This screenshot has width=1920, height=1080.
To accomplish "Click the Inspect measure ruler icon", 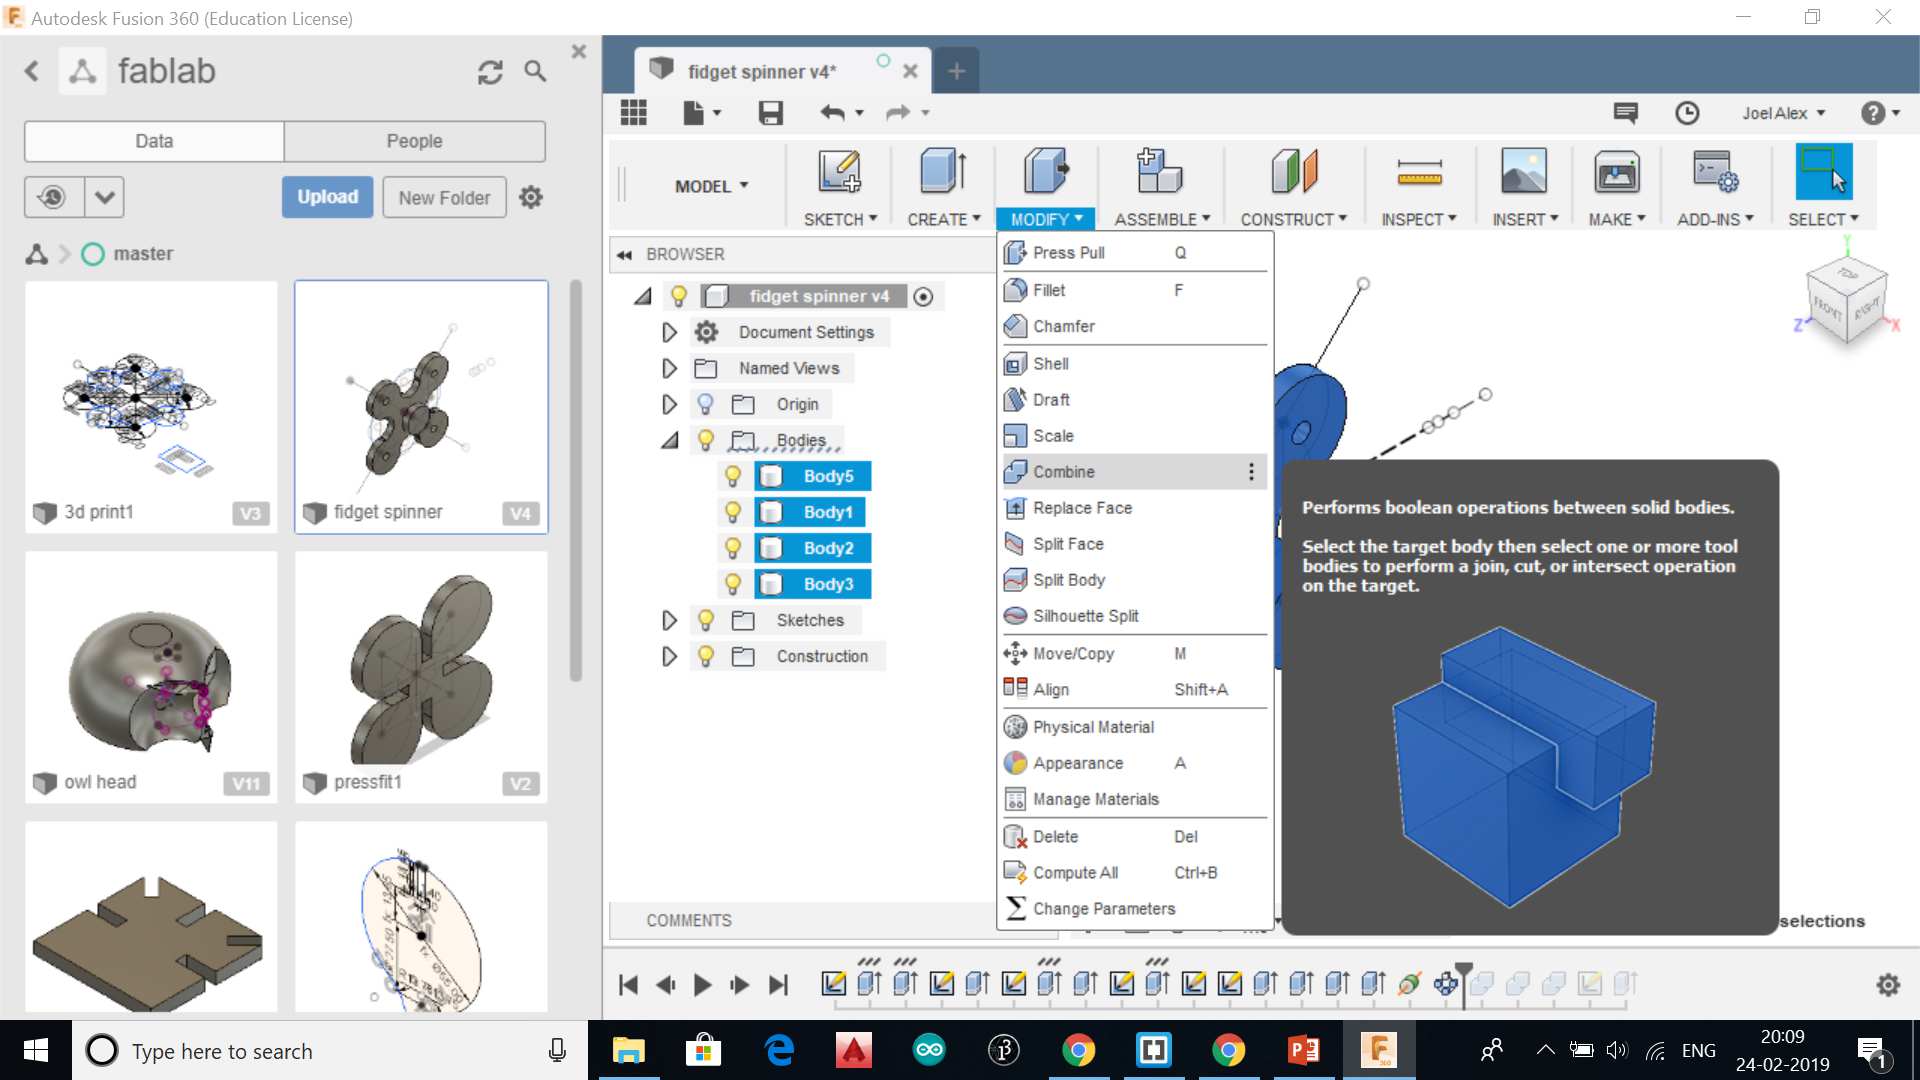I will pos(1418,172).
